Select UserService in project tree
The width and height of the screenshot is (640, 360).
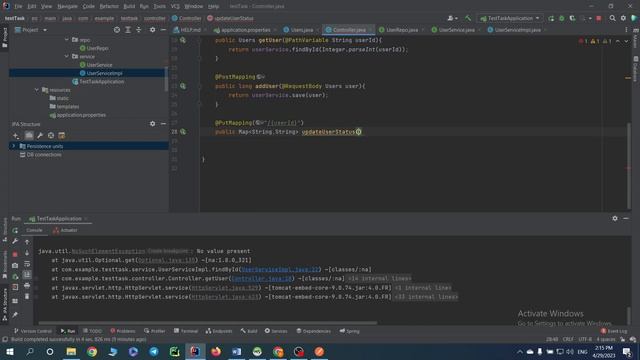[x=99, y=65]
